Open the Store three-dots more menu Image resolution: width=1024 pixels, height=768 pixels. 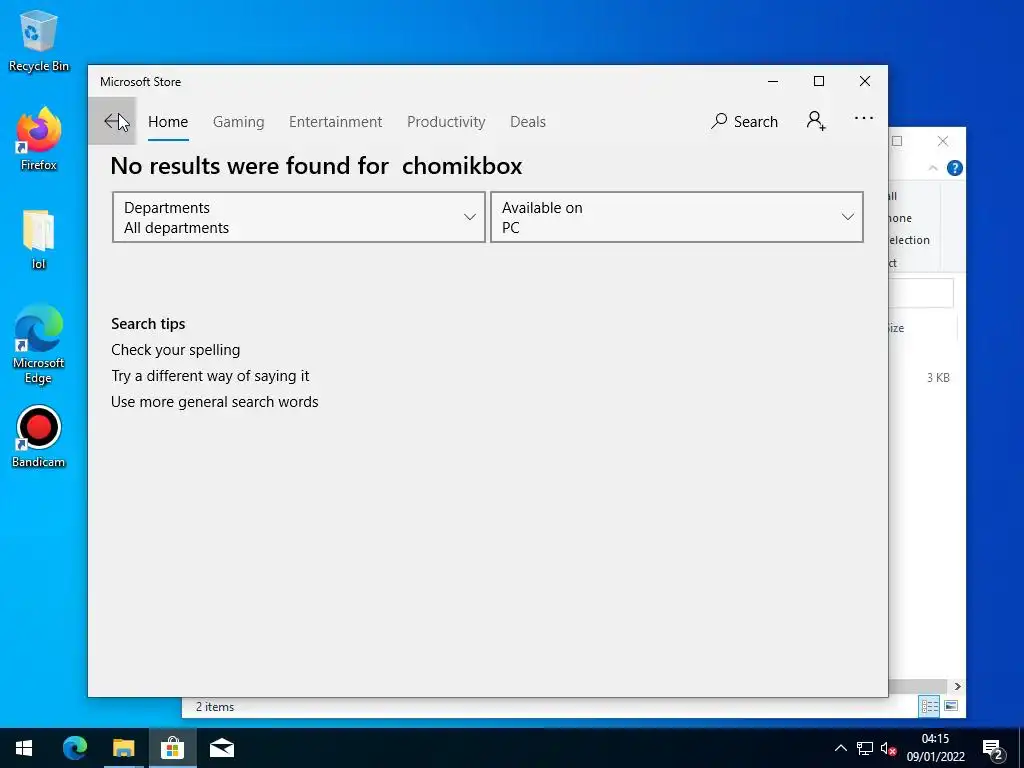(x=864, y=118)
